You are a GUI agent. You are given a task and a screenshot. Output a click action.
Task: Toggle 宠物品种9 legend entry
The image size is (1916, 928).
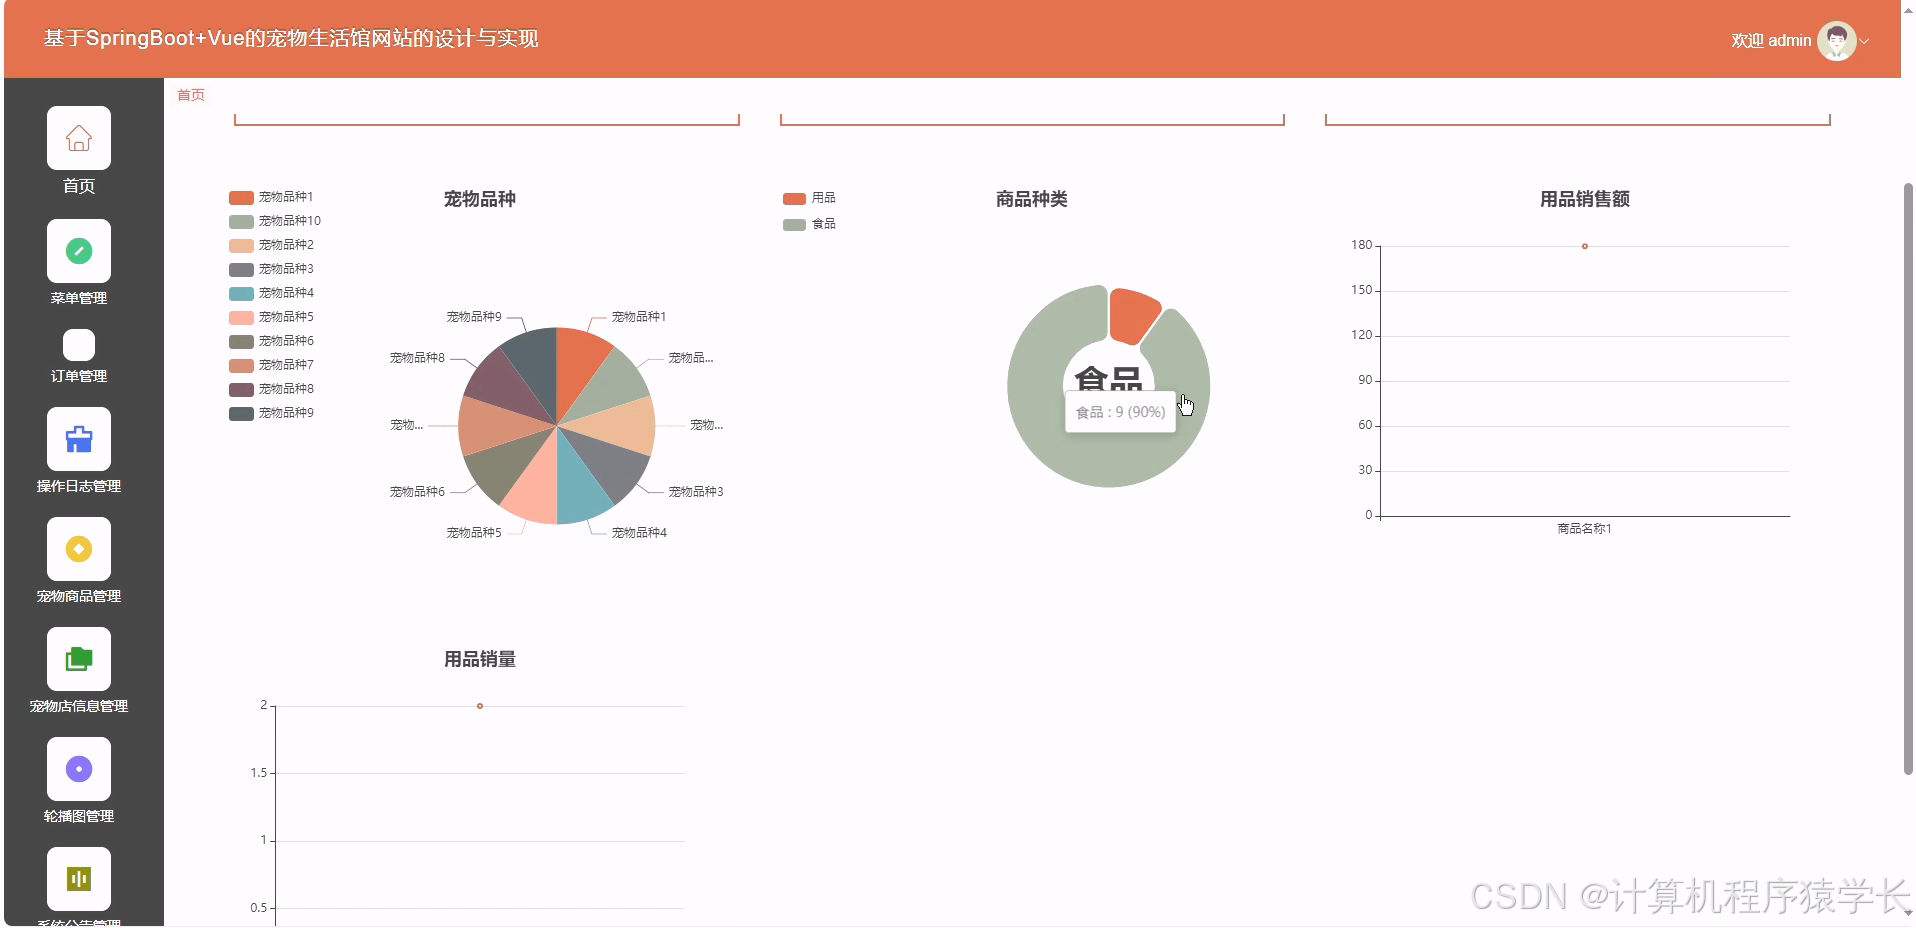click(x=271, y=413)
